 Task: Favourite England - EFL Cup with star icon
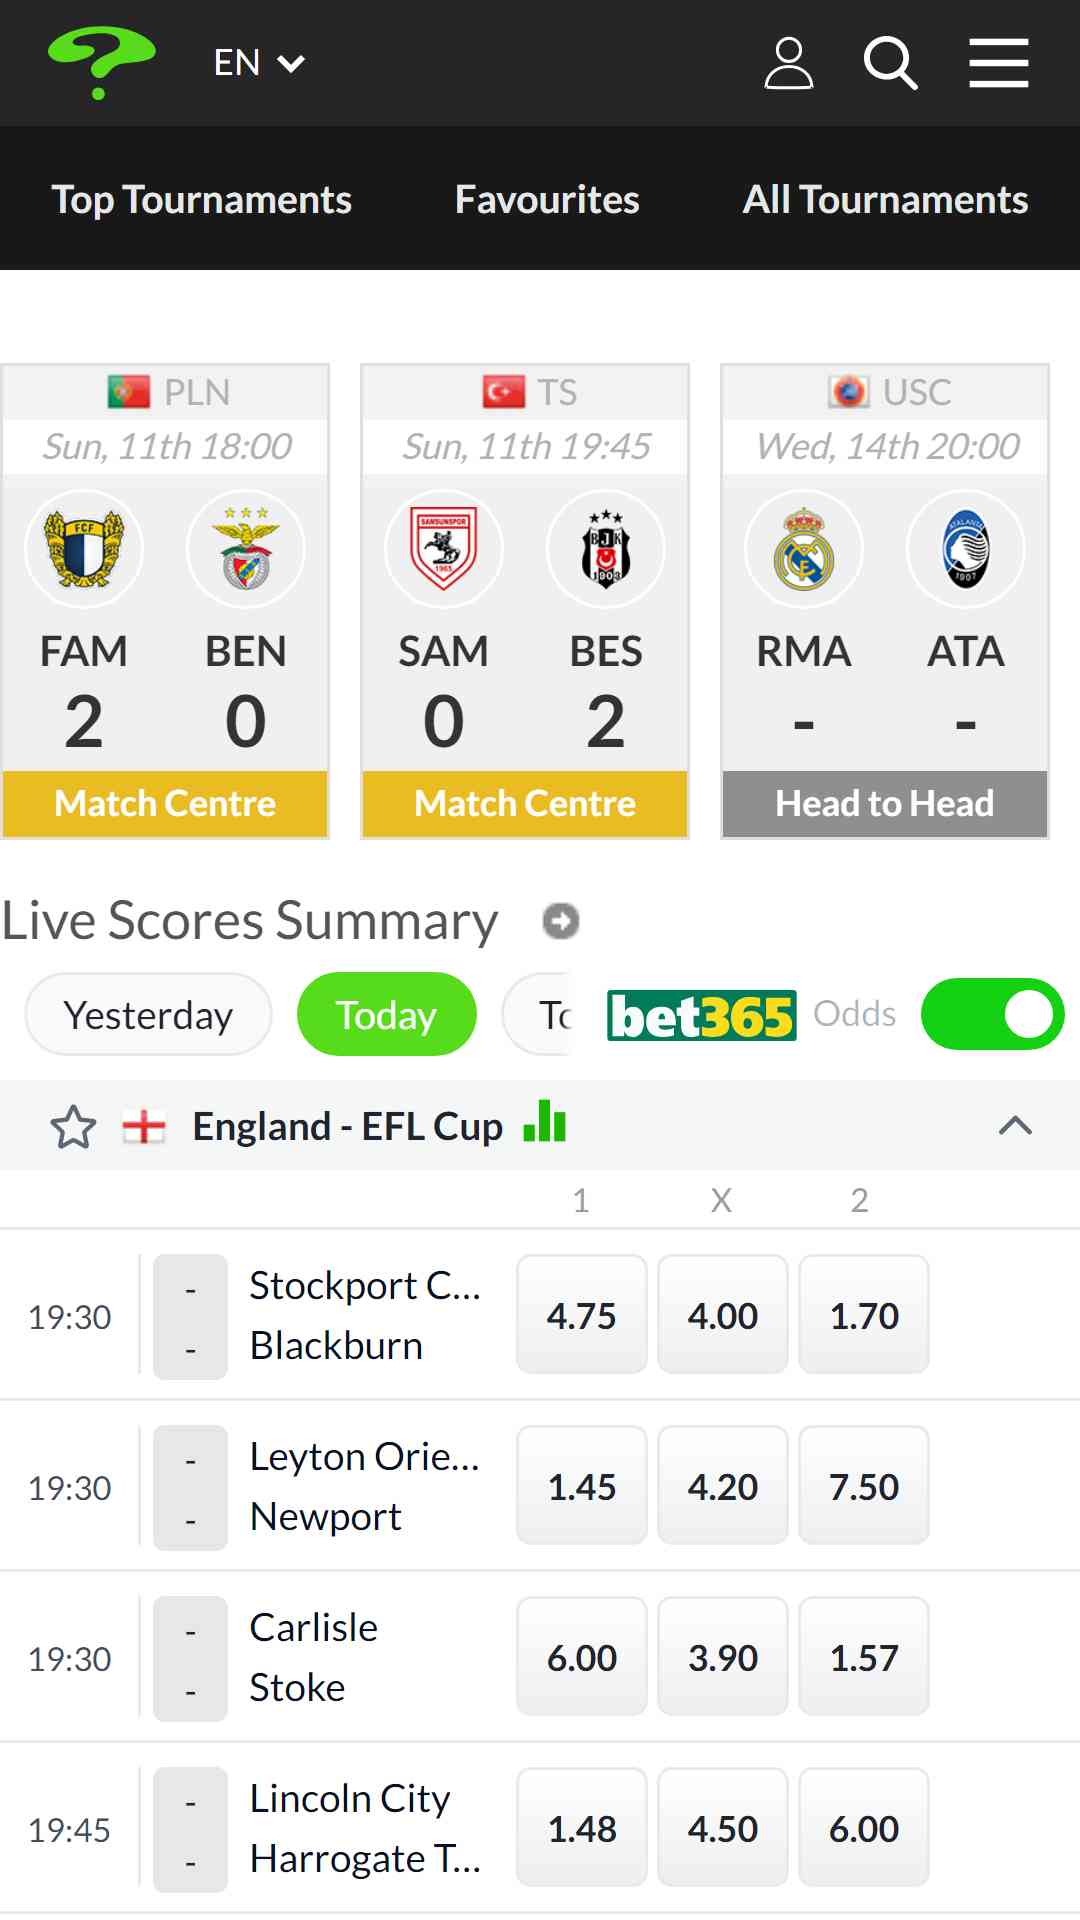pos(73,1127)
